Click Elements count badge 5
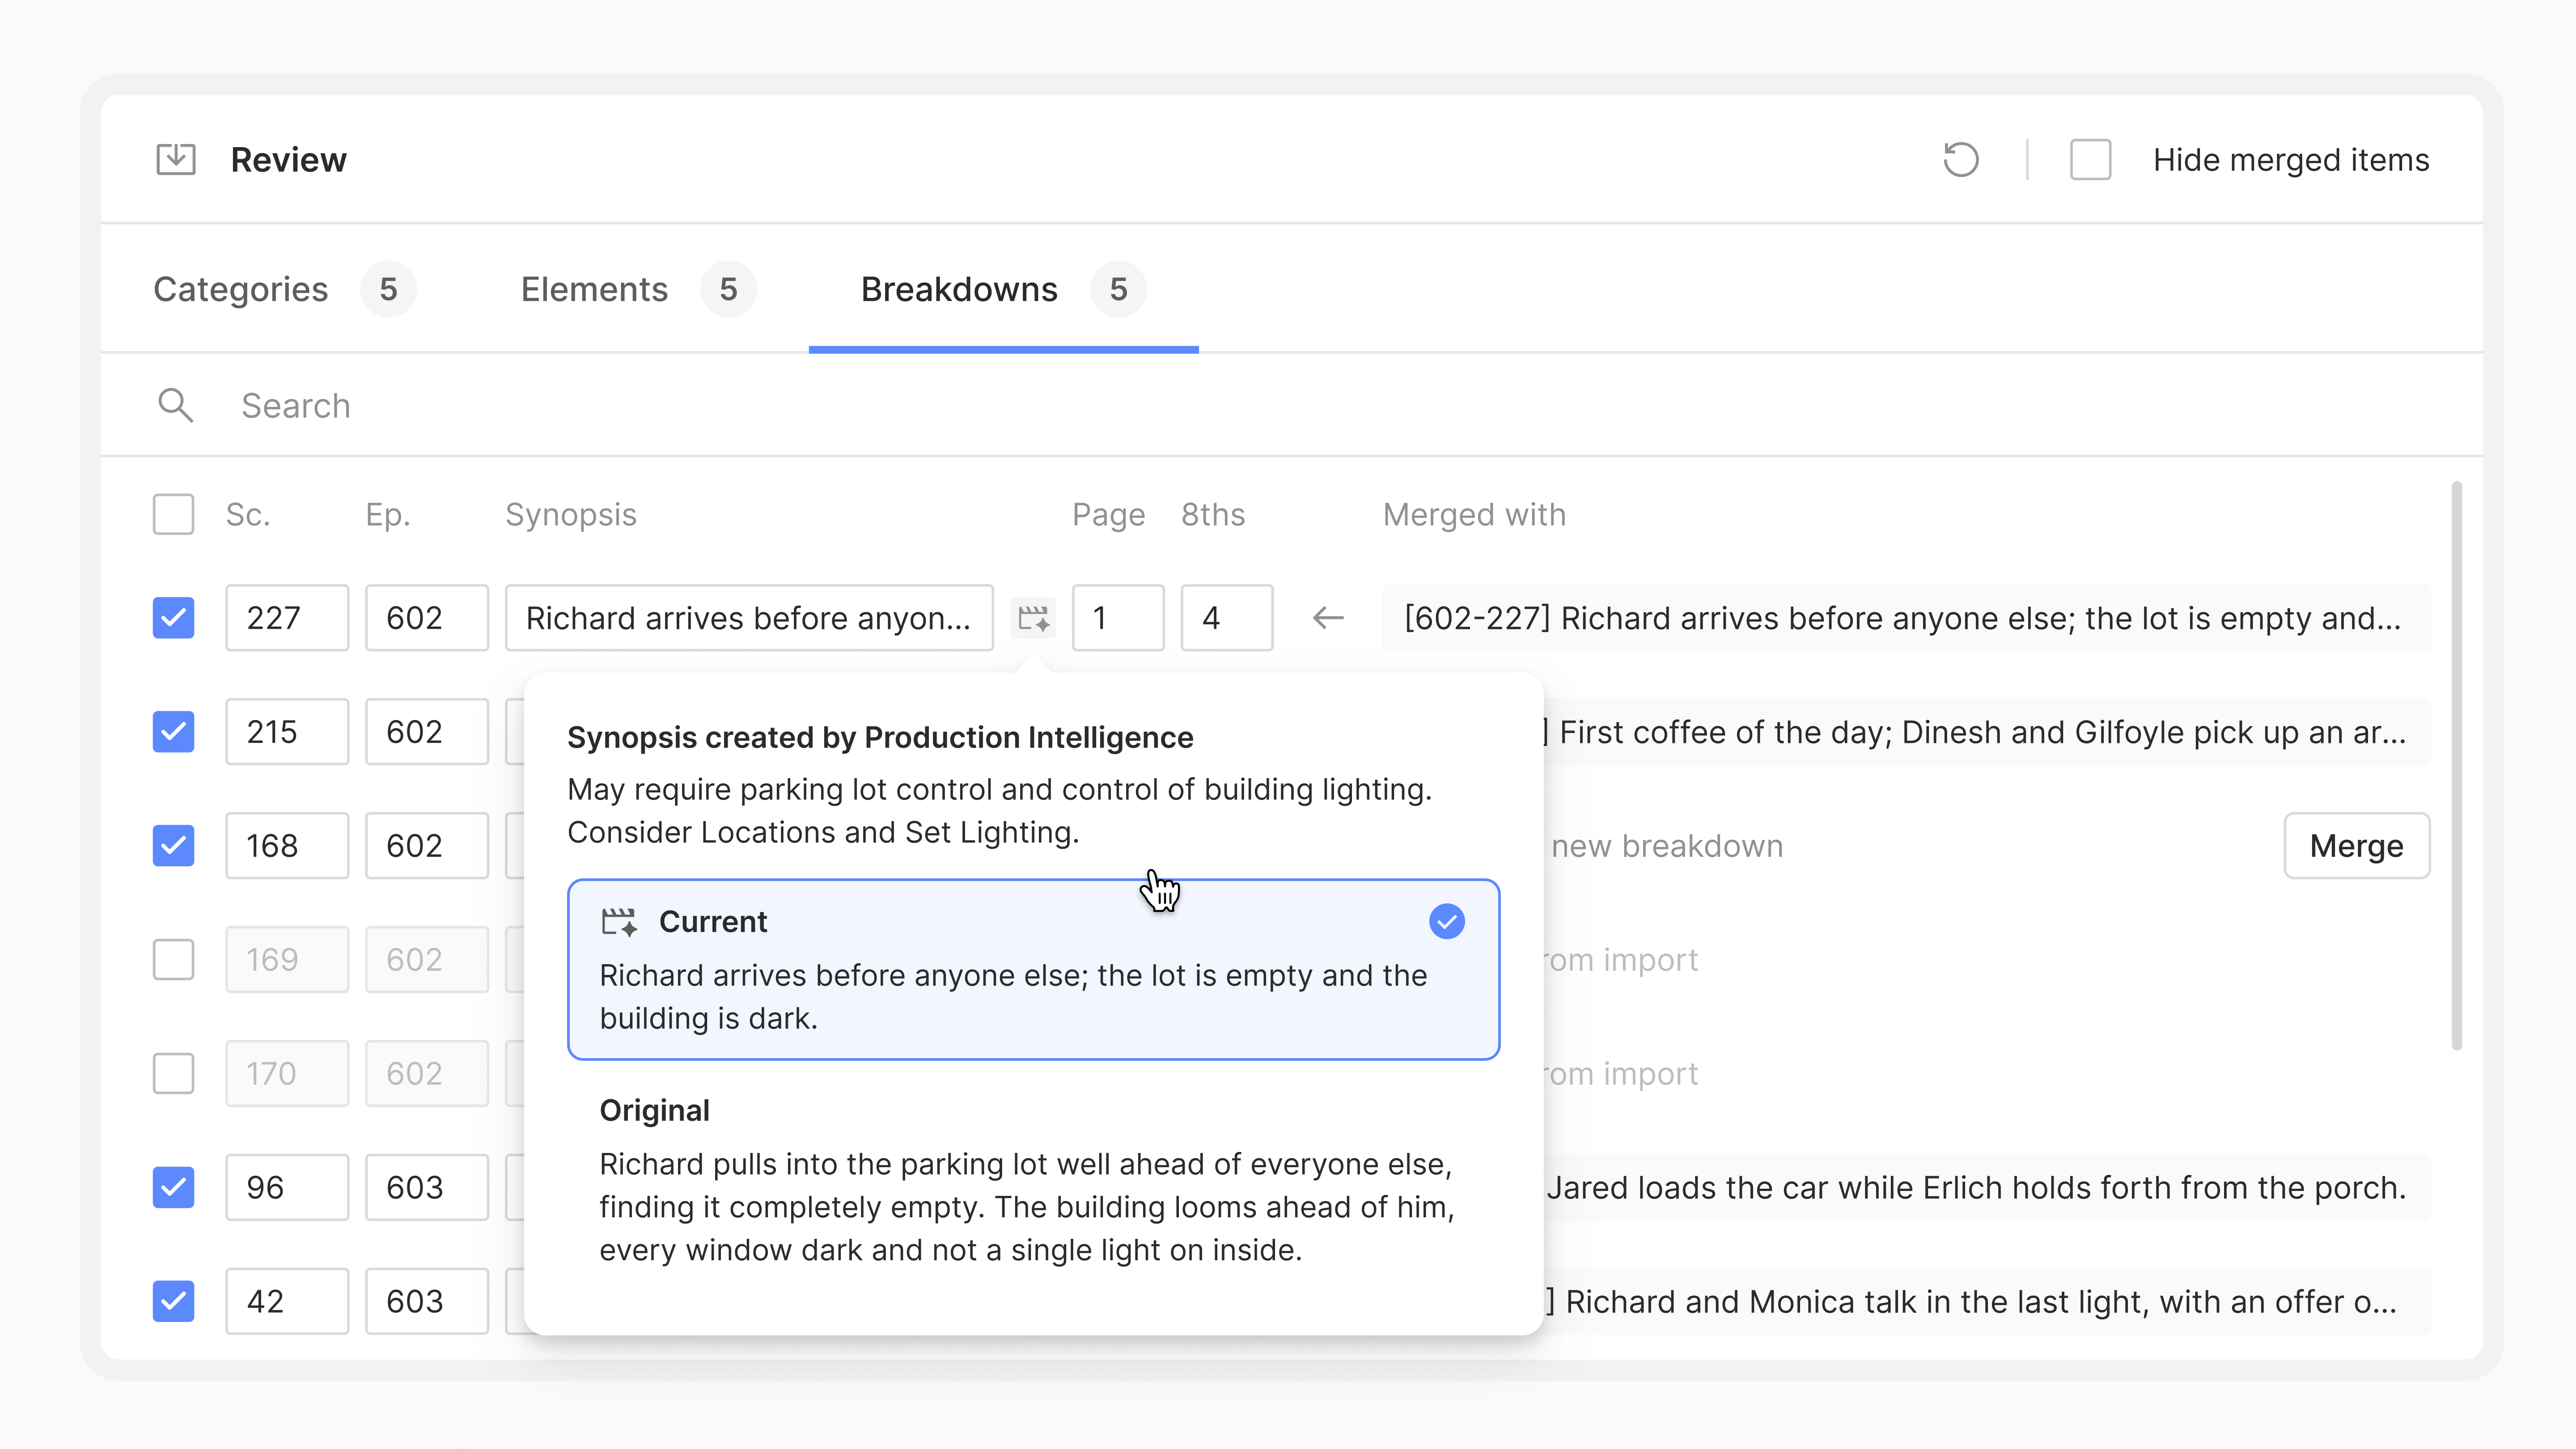Screen dimensions: 2576x1449 tap(728, 289)
